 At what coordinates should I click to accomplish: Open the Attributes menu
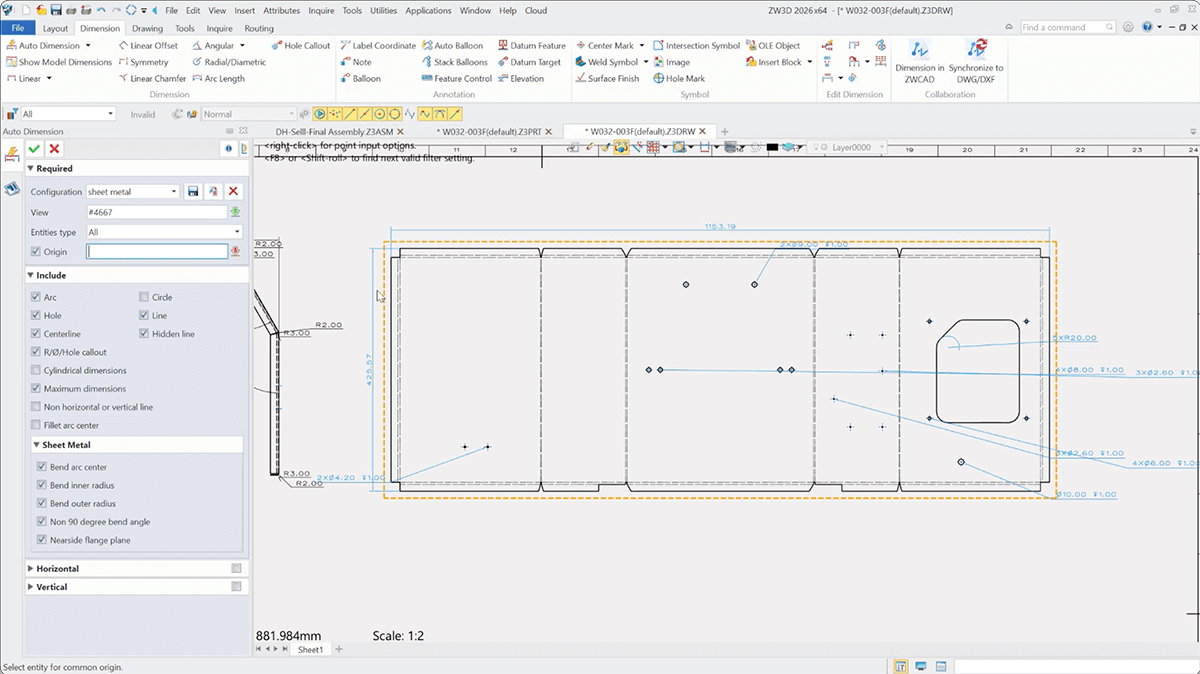click(x=281, y=10)
